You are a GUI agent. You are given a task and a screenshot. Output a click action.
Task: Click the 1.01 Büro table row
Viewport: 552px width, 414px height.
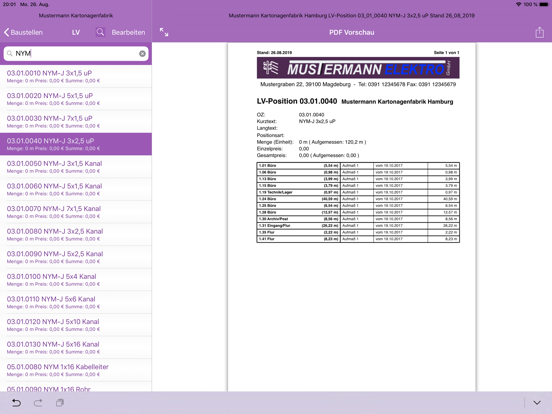358,165
